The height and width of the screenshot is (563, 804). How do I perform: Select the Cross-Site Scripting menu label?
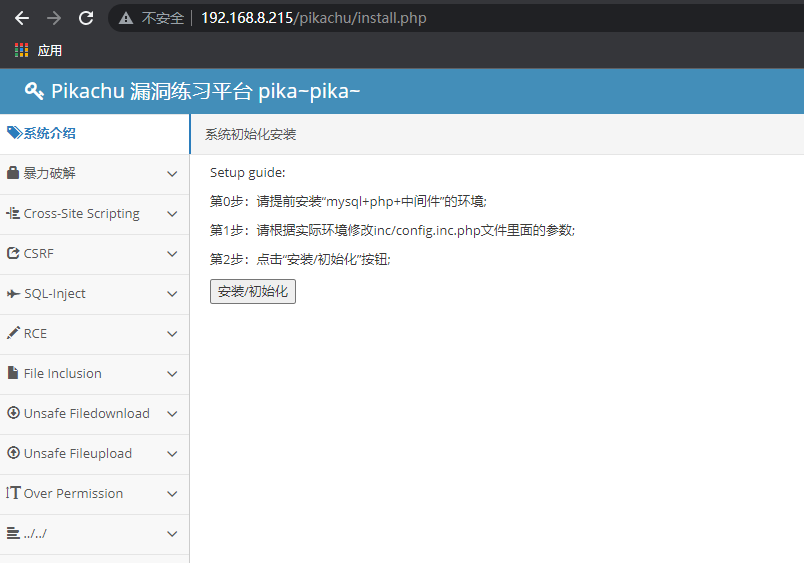point(82,213)
